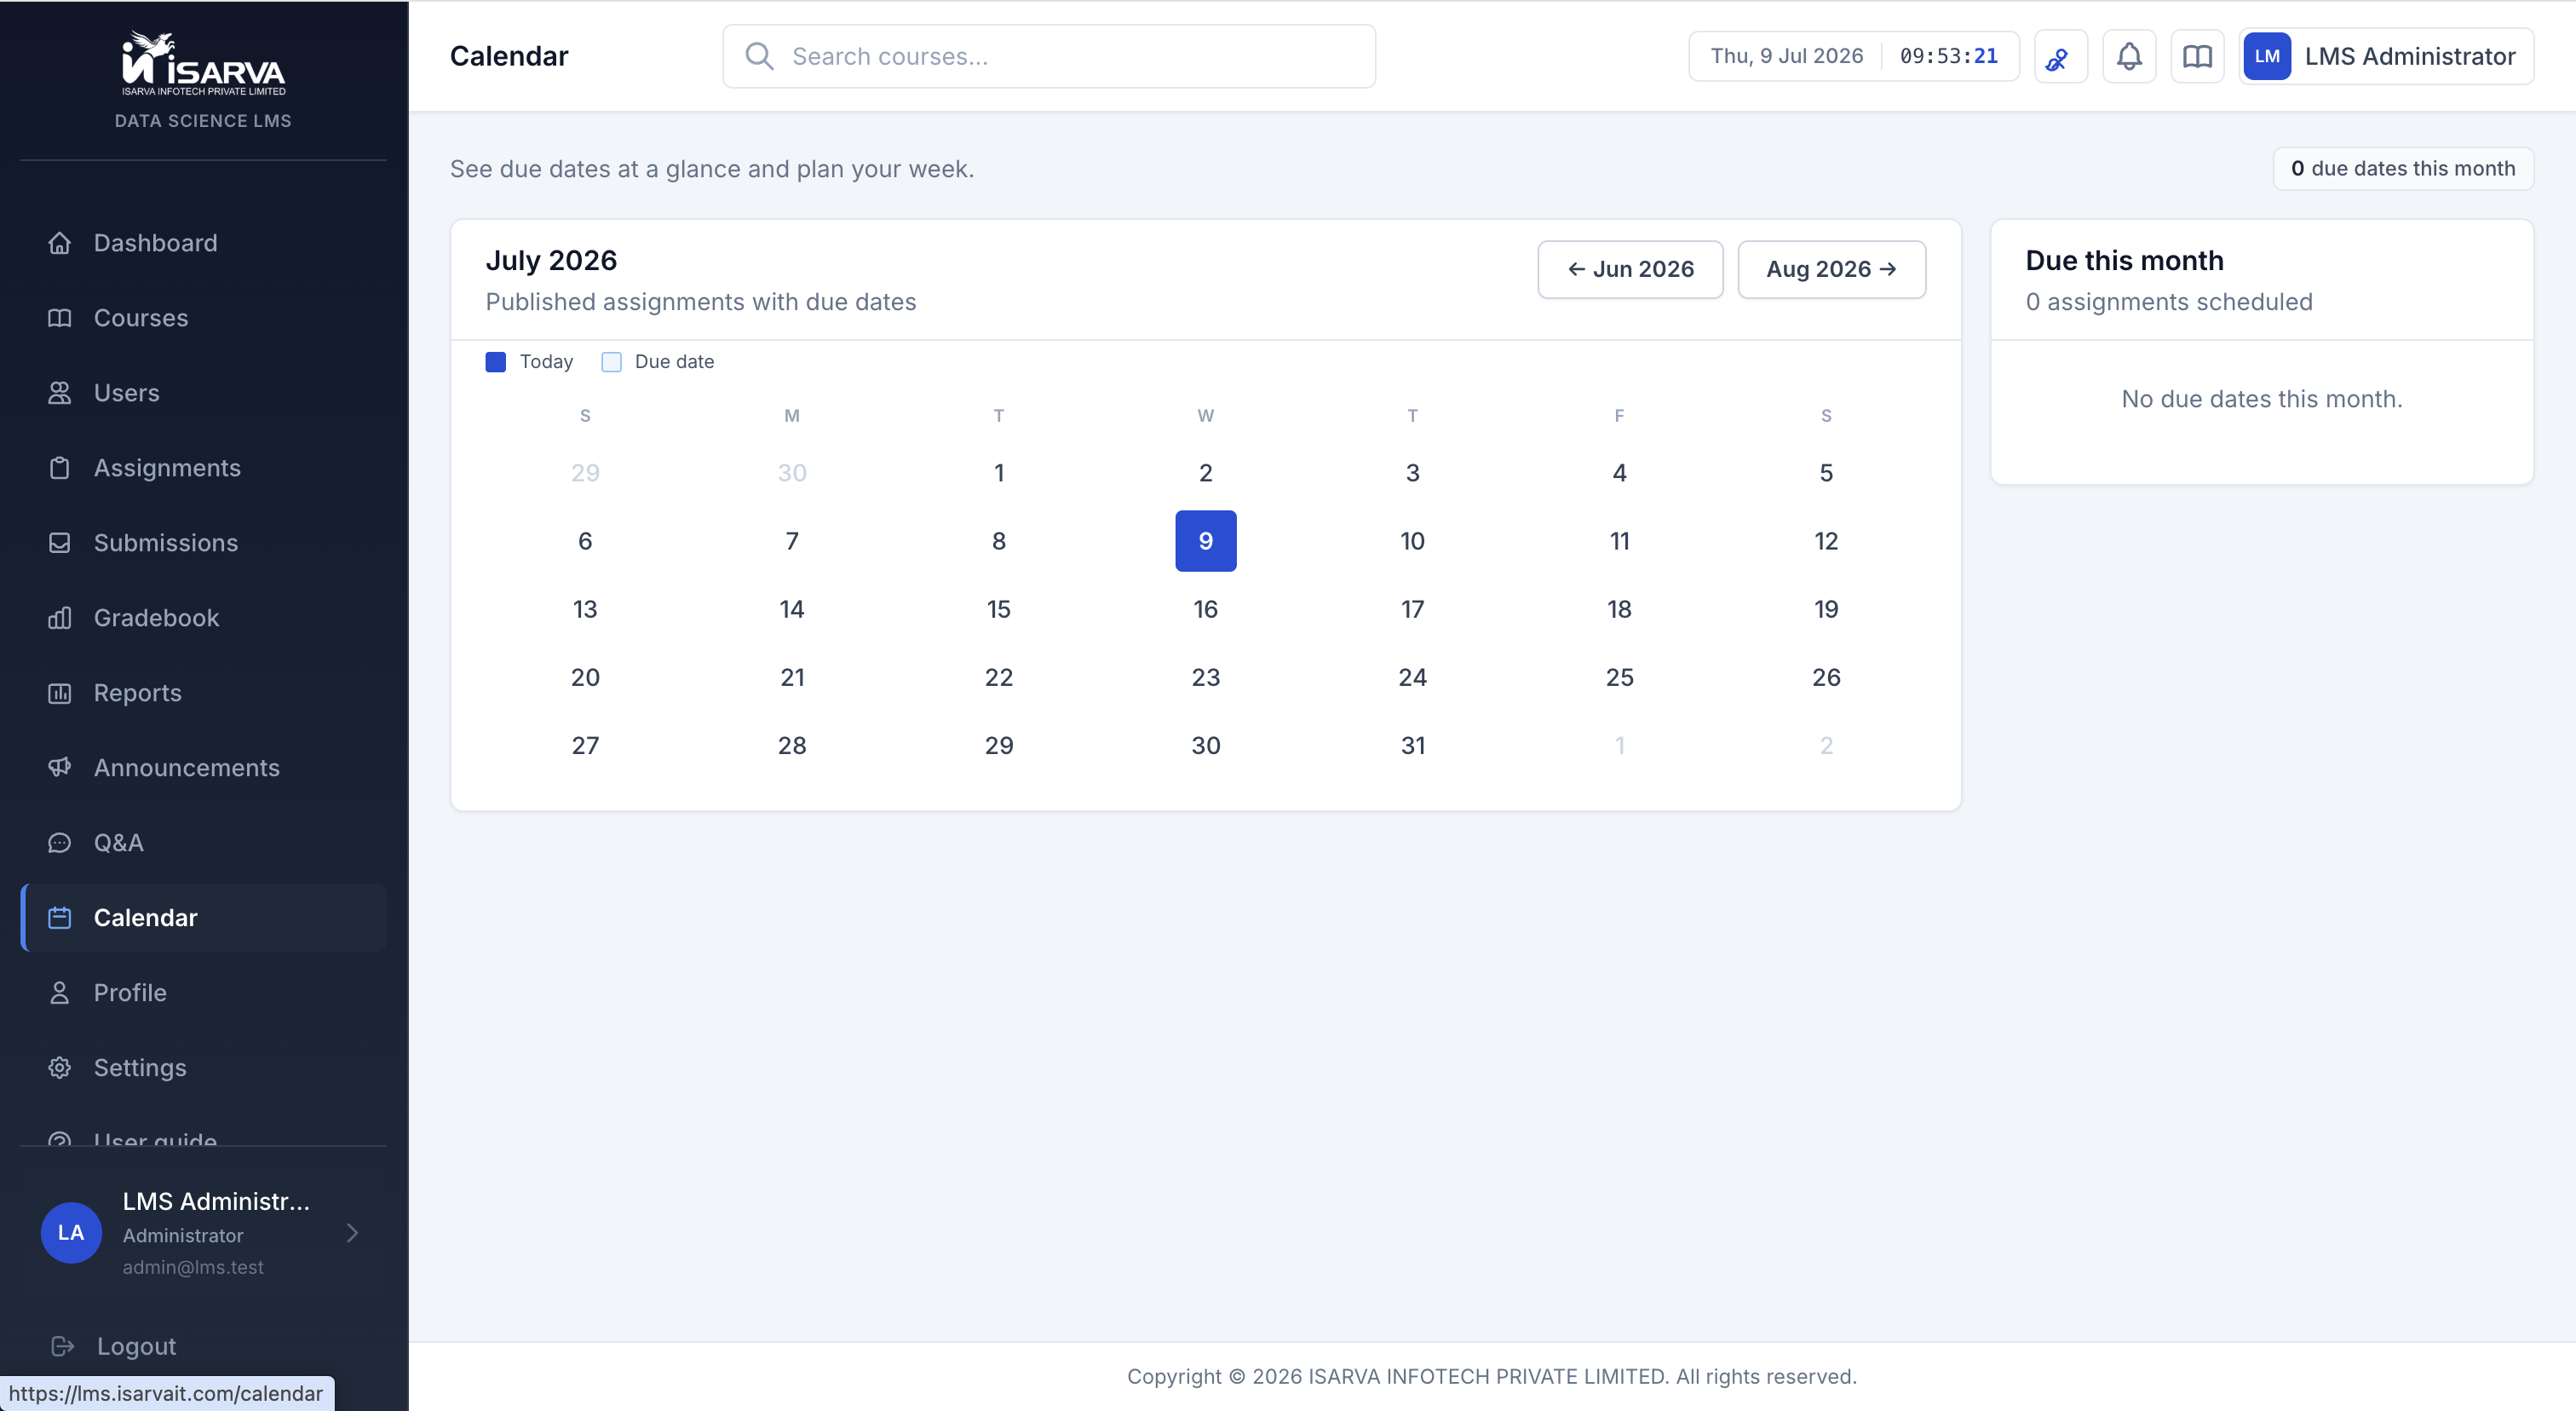This screenshot has width=2576, height=1411.
Task: Click the Announcements megaphone icon
Action: coord(60,768)
